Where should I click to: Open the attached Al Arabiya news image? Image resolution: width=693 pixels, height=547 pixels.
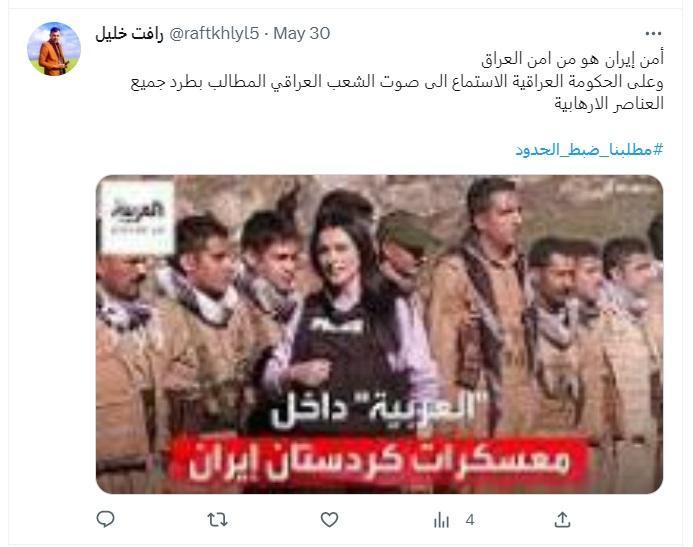tap(379, 334)
